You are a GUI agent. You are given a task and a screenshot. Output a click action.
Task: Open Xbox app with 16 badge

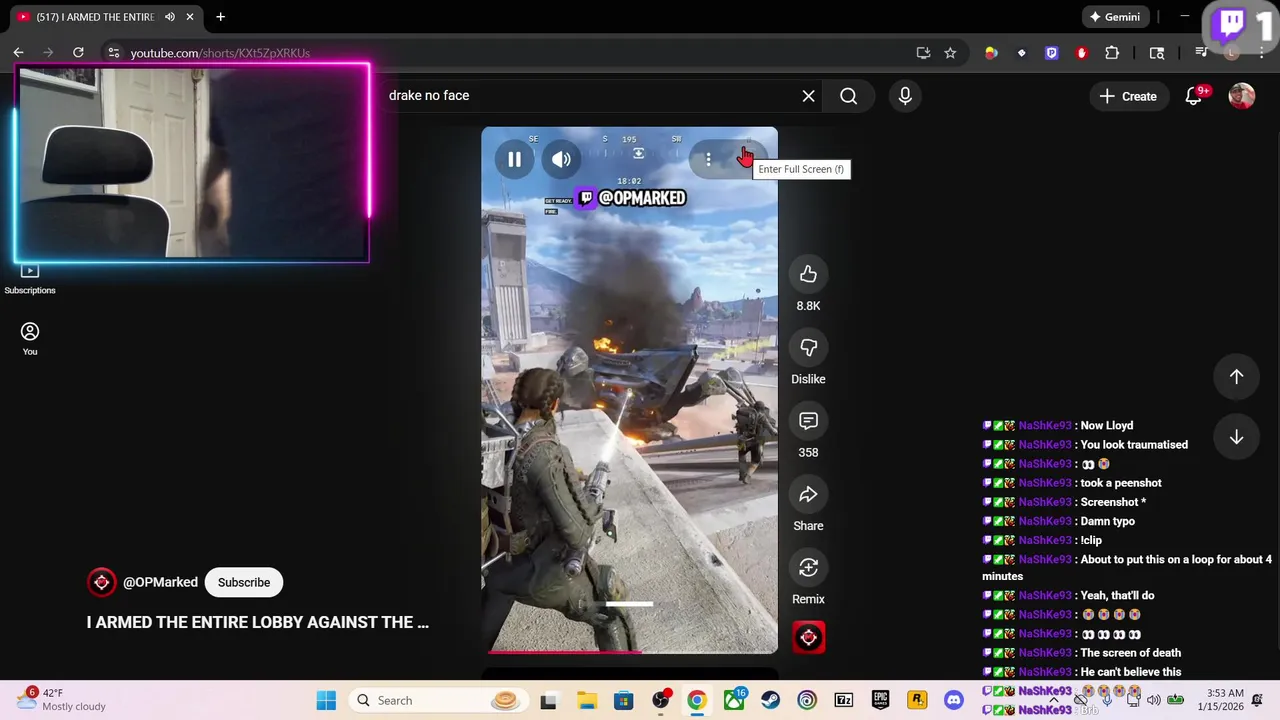[734, 700]
